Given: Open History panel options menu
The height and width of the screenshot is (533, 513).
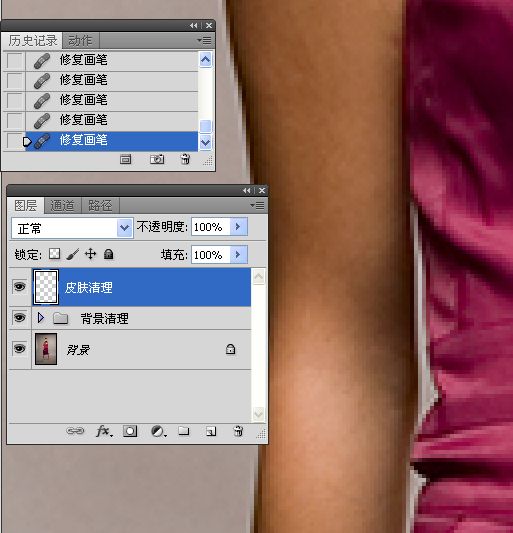Looking at the screenshot, I should tap(204, 40).
